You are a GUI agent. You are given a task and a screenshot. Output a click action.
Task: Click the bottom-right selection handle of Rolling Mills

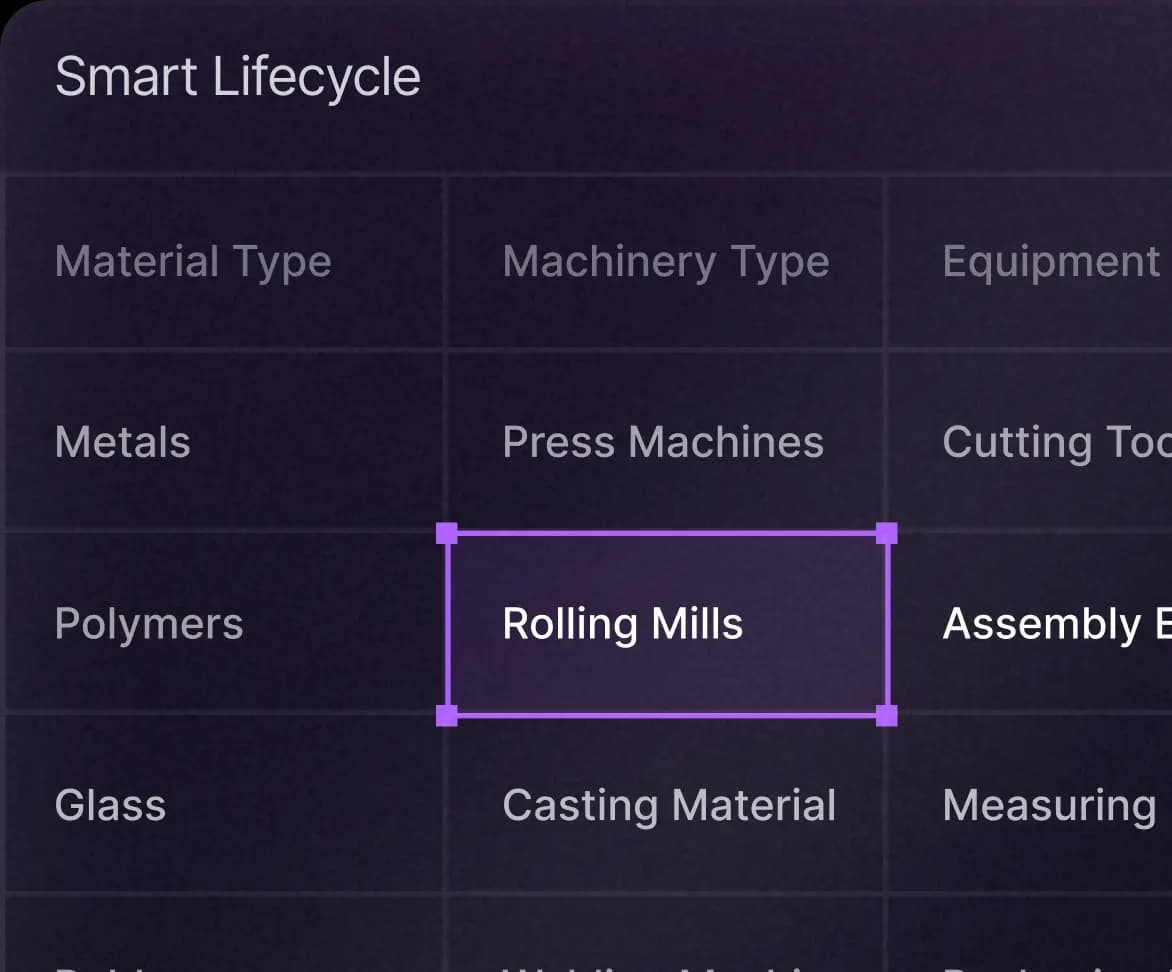(x=886, y=715)
